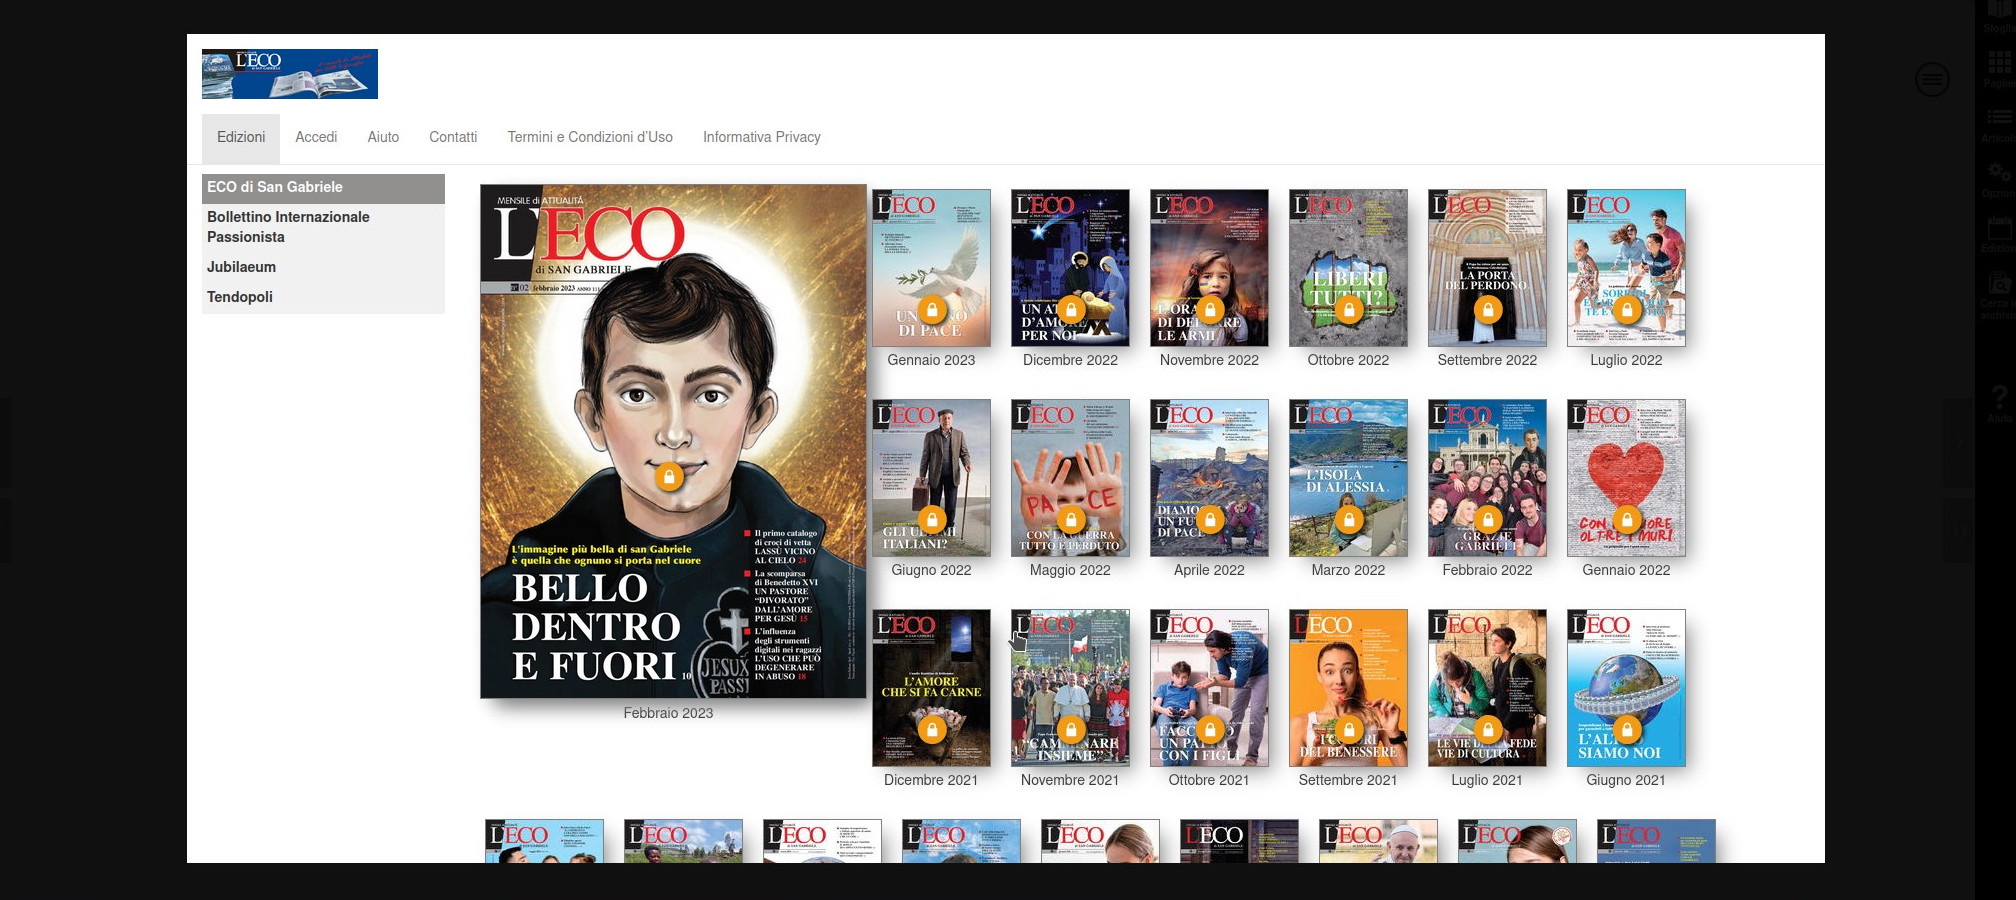The image size is (2016, 900).
Task: Click the Marzo 2022 label
Action: 1348,570
